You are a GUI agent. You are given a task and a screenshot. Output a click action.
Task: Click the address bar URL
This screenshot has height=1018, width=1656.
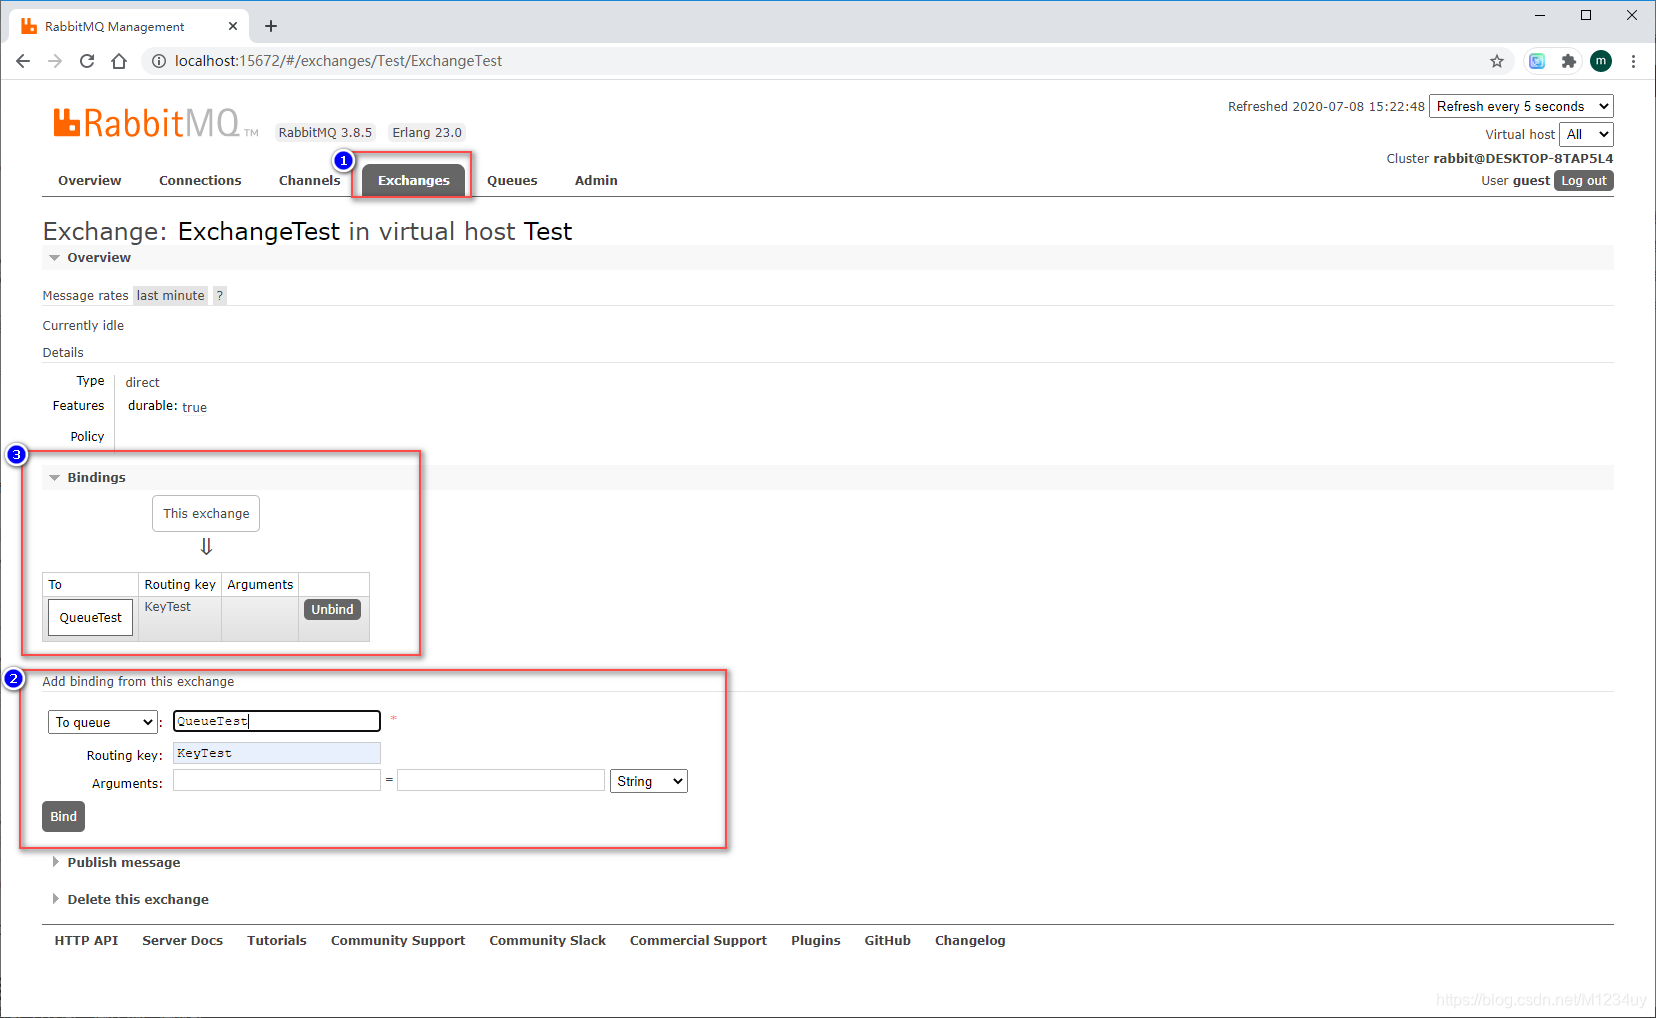(338, 61)
